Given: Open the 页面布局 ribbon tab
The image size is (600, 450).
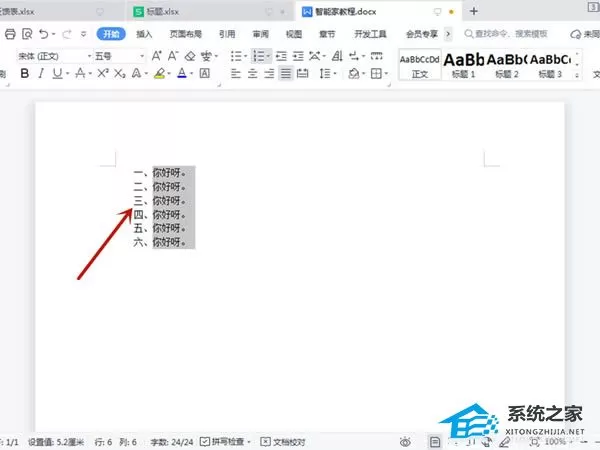Looking at the screenshot, I should pos(186,34).
